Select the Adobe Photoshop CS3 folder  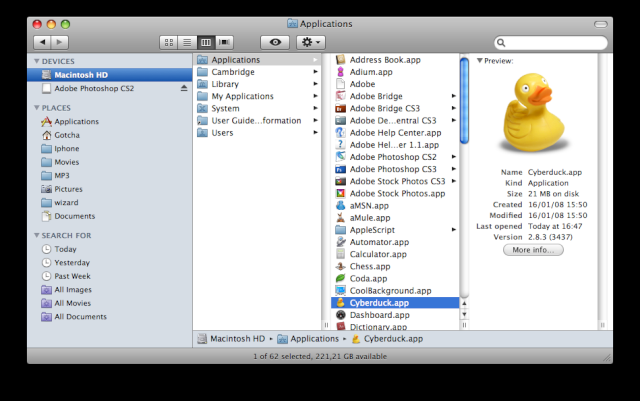coord(395,169)
